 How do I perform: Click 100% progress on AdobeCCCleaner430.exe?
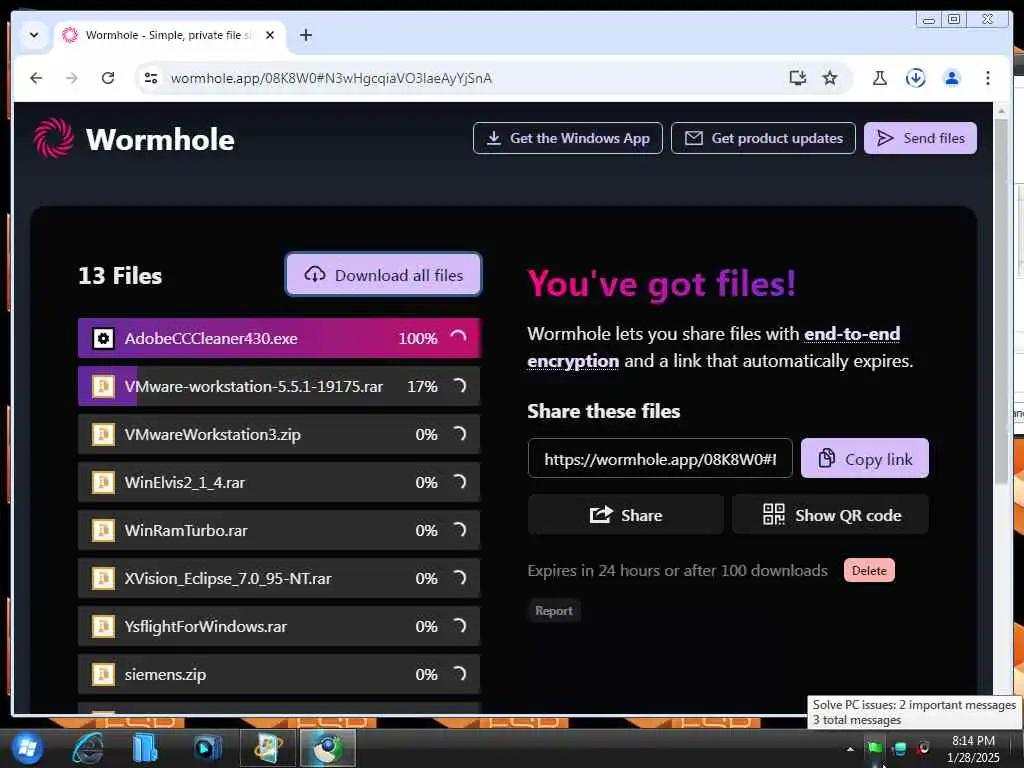(x=418, y=338)
